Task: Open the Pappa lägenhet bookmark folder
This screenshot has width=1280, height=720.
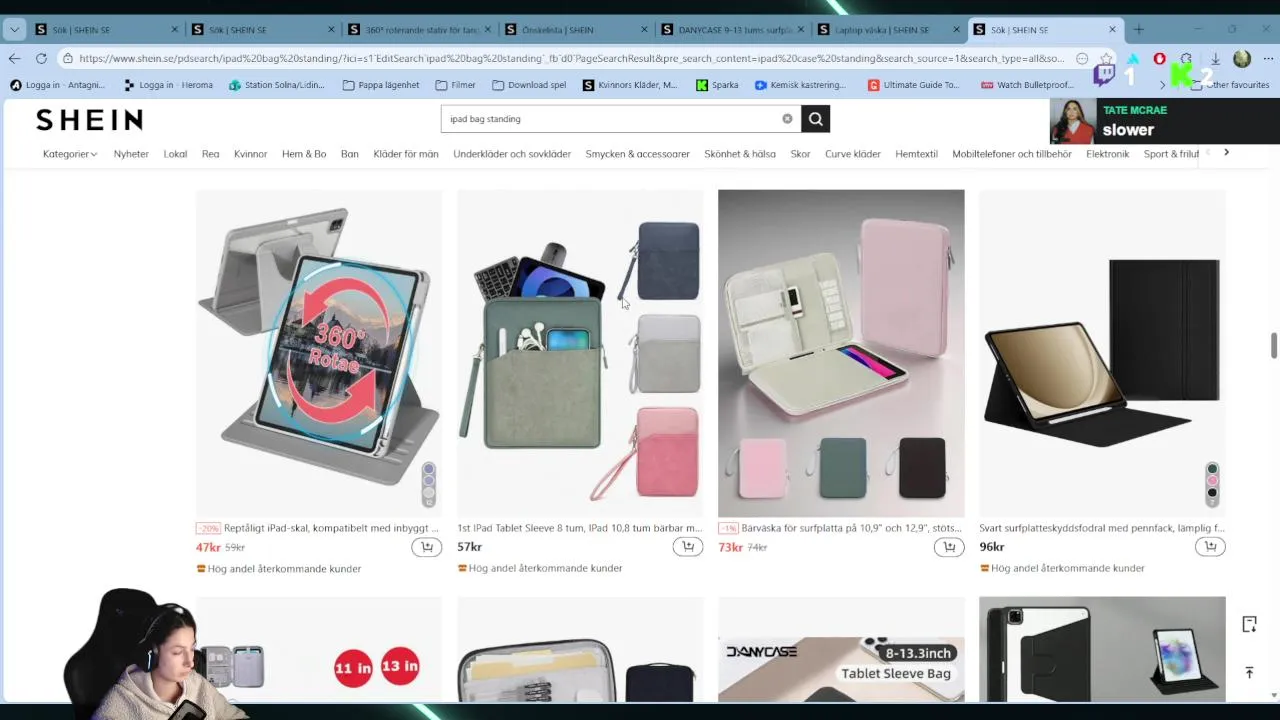Action: [x=381, y=85]
